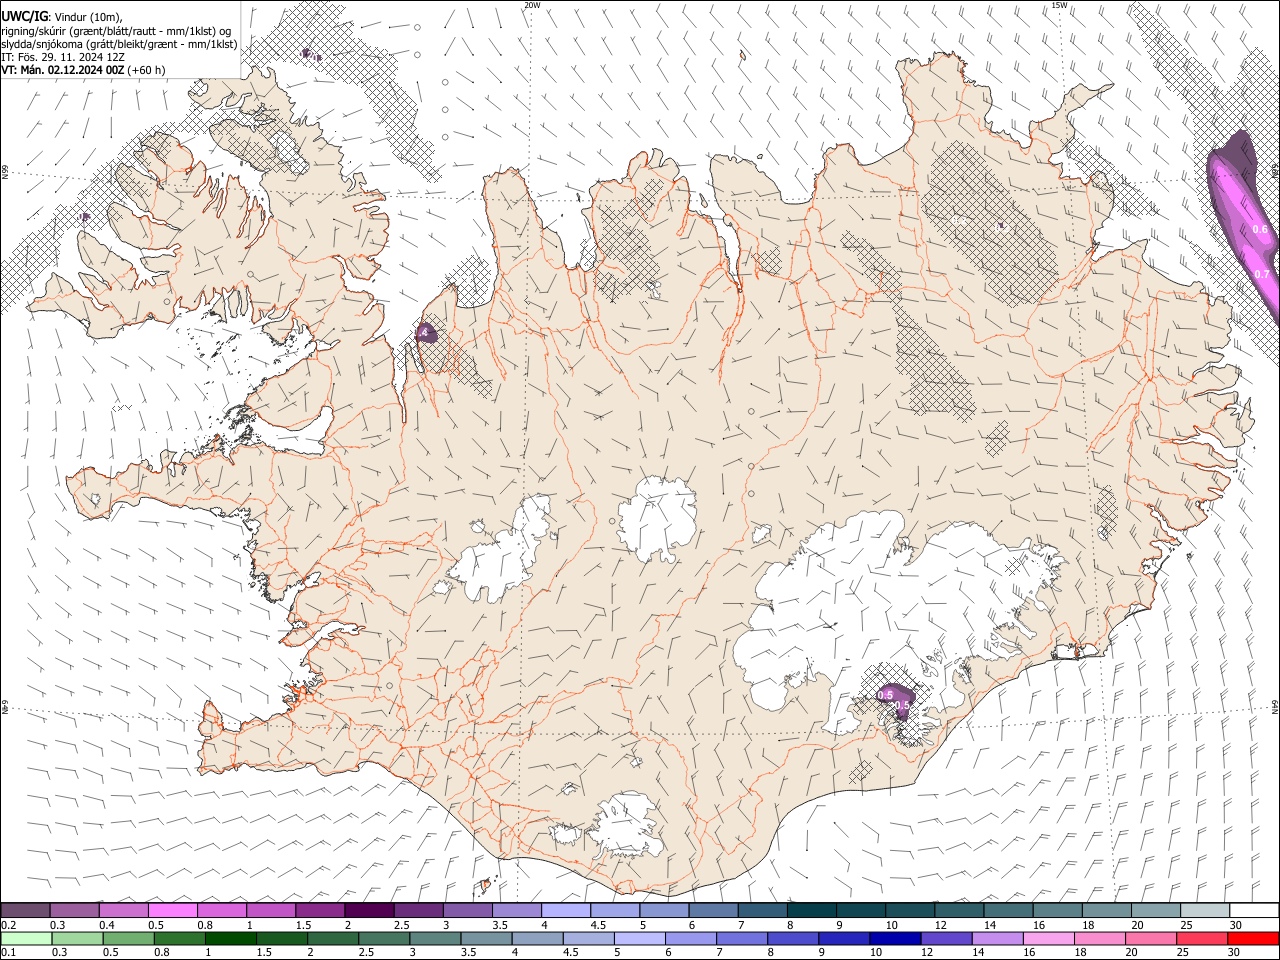The width and height of the screenshot is (1280, 960).
Task: Click the bright red swatch at 30 in lower legend
Action: pos(1253,938)
